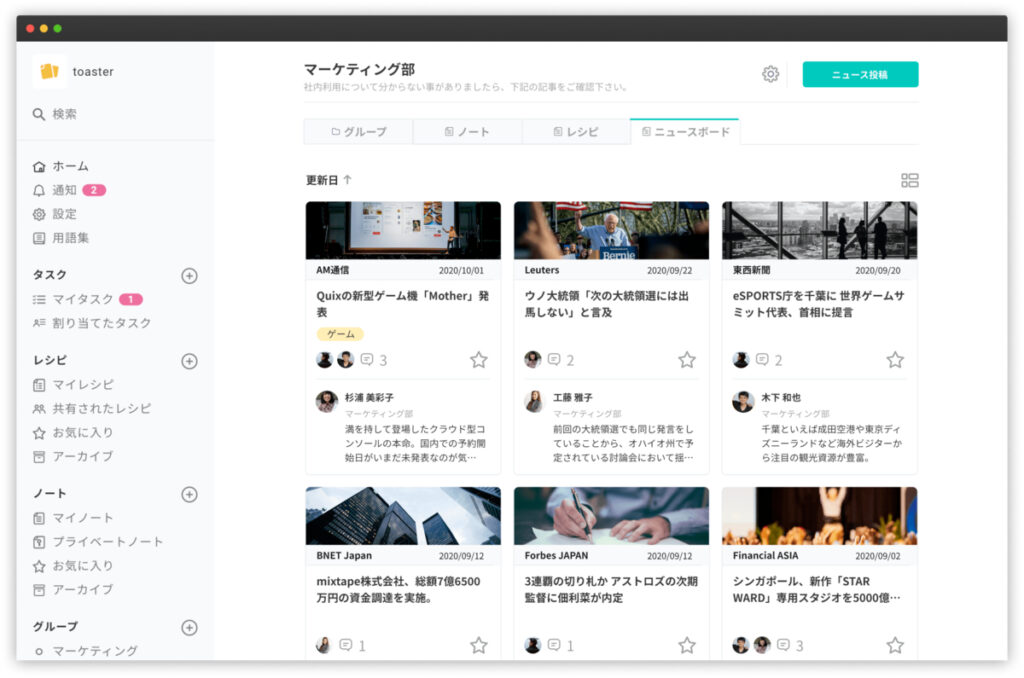The height and width of the screenshot is (678, 1024).
Task: Add a new task with タスク plus icon
Action: [189, 276]
